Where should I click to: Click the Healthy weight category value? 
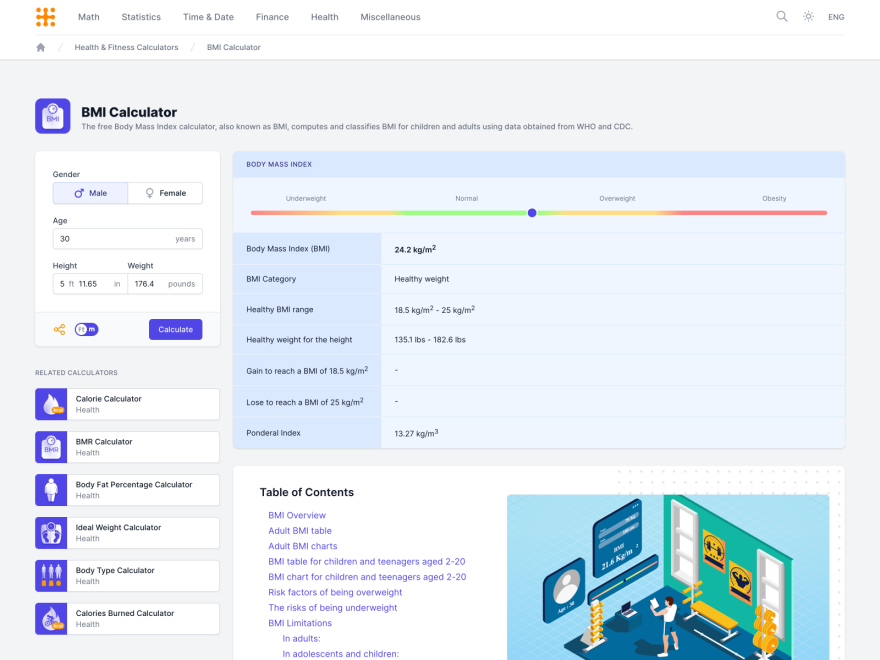(421, 279)
